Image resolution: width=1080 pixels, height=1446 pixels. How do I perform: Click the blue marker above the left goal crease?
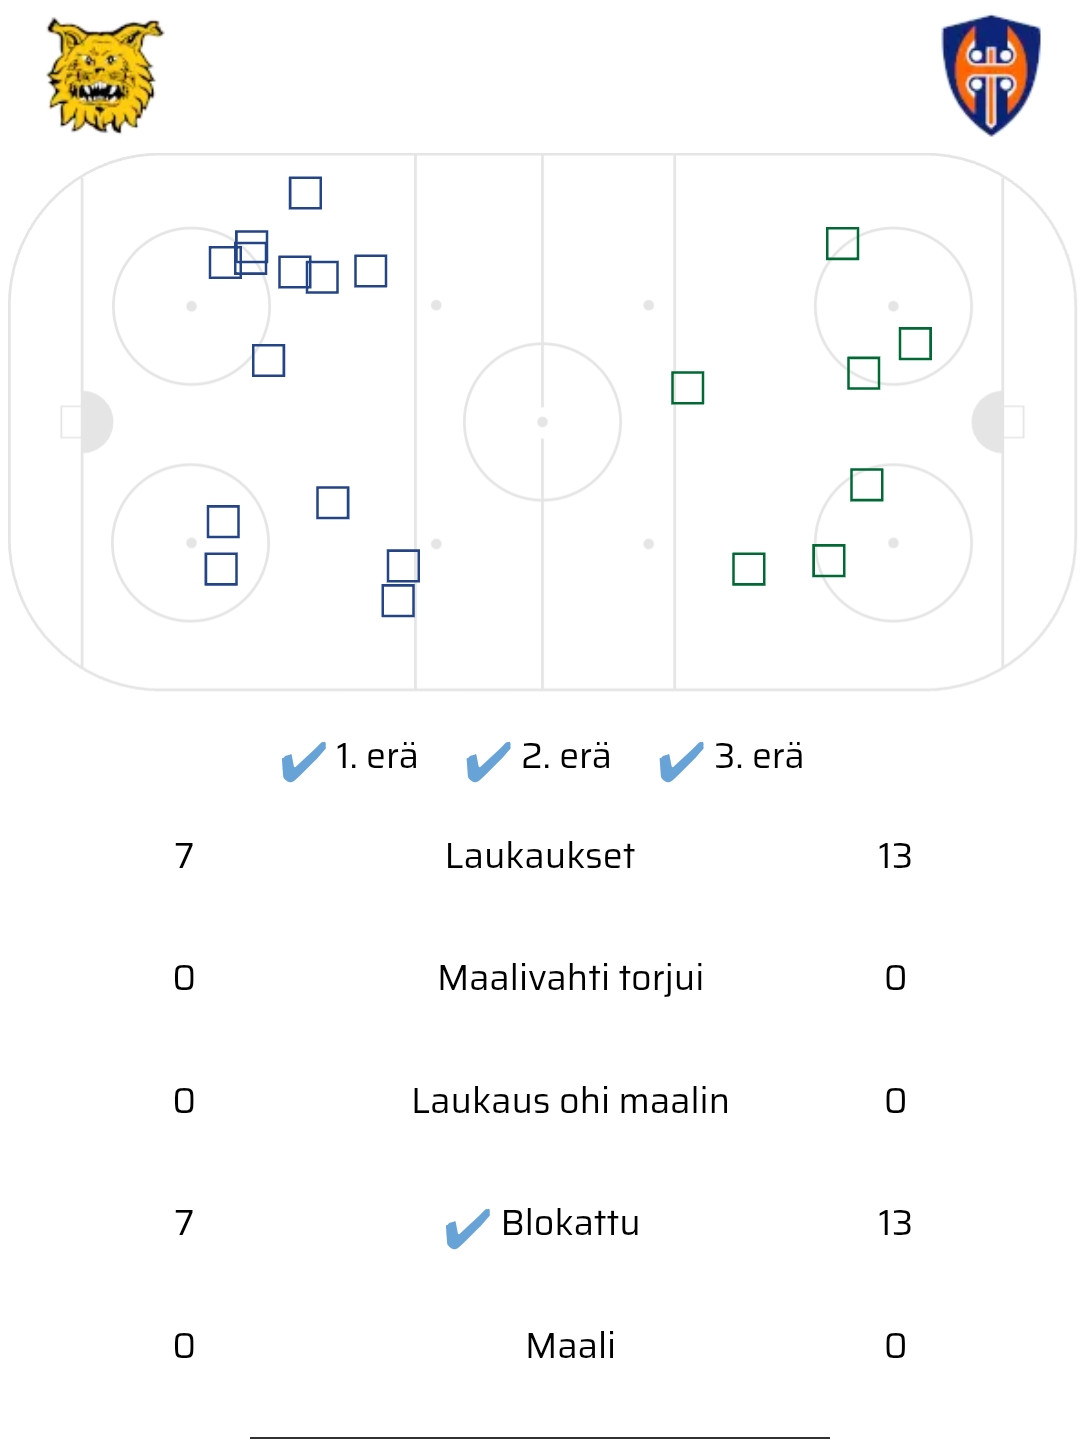pyautogui.click(x=268, y=360)
